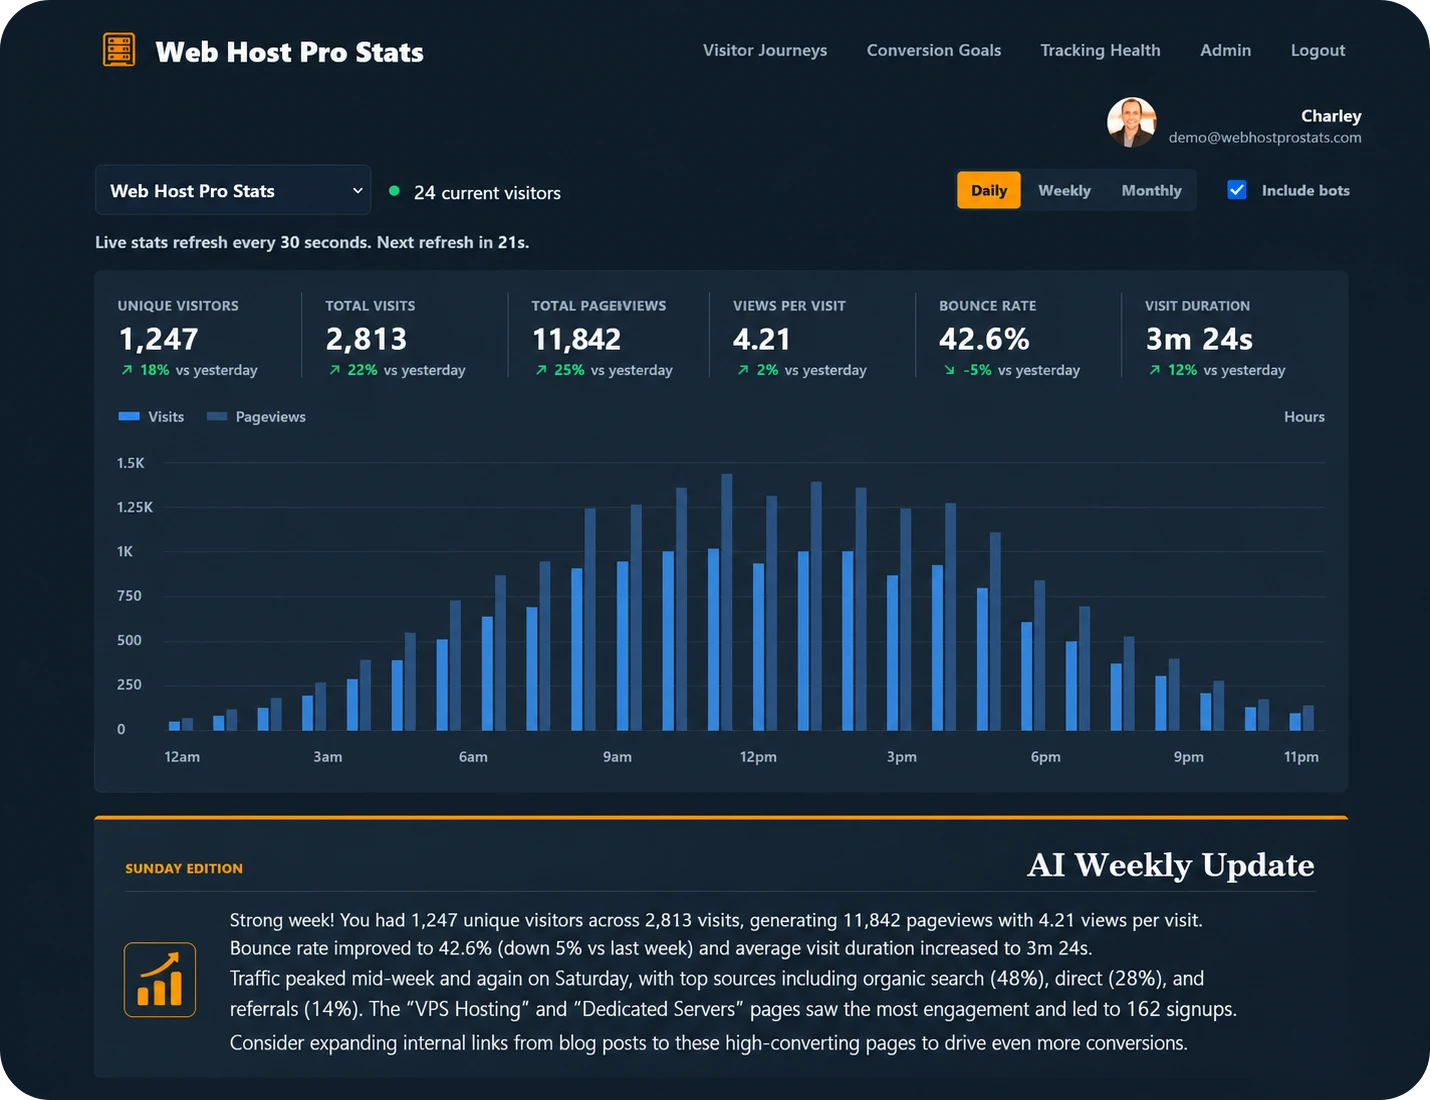Click the AI Weekly Update heading
Image resolution: width=1430 pixels, height=1100 pixels.
(x=1171, y=865)
